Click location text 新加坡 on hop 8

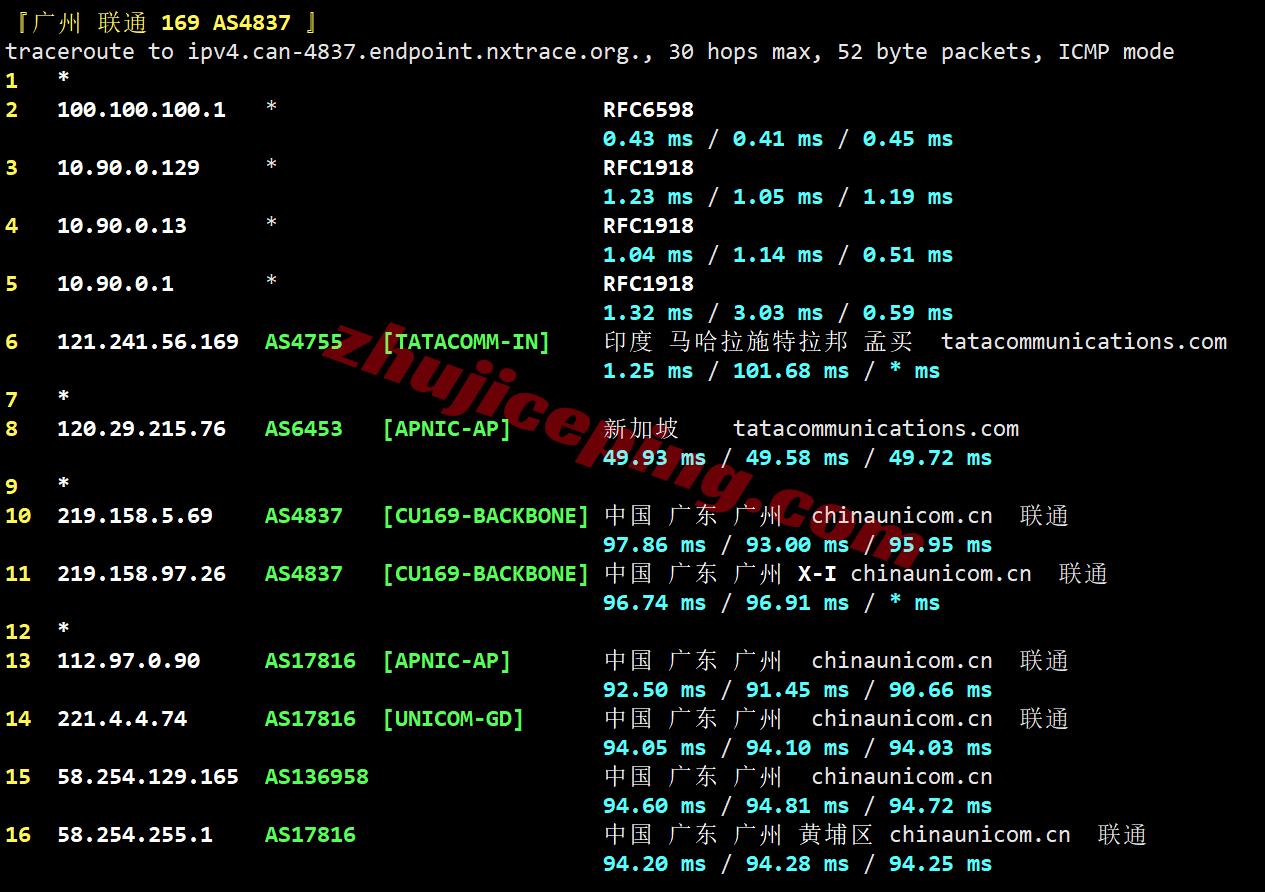pos(642,429)
